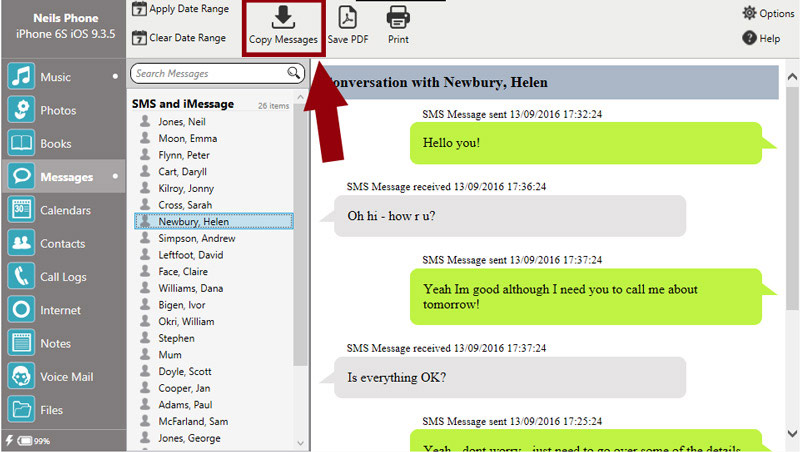Click the search magnifier icon
800x452 pixels.
[x=293, y=73]
